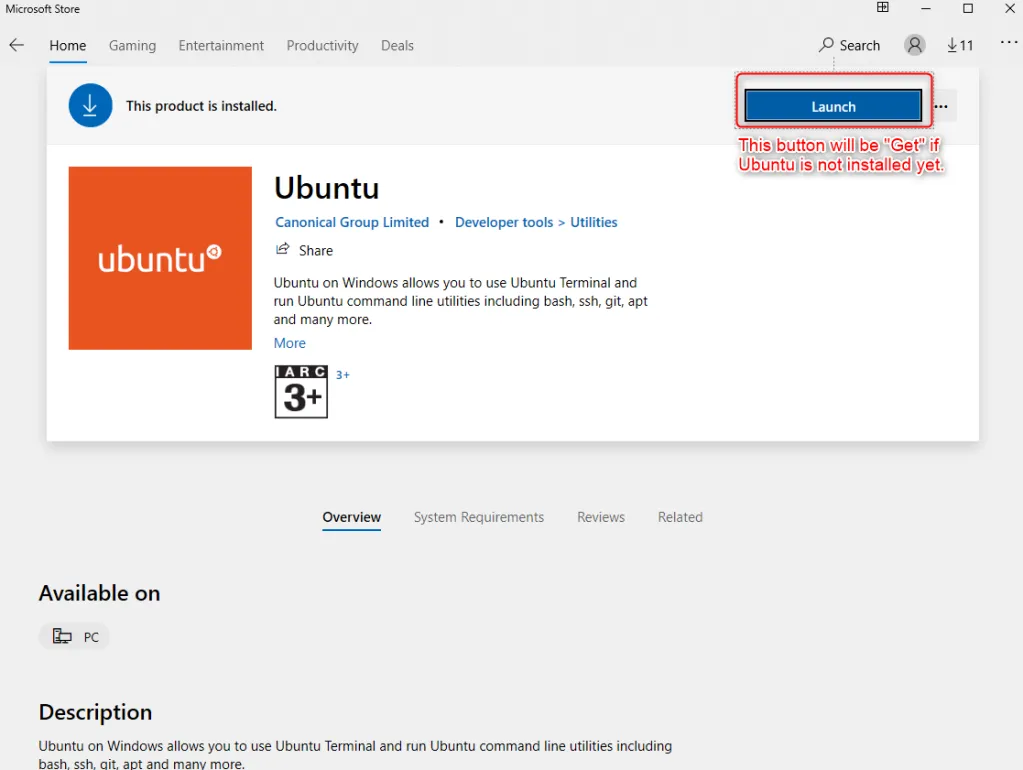Screen dimensions: 1023x770
Task: Go back using the back arrow
Action: pos(16,45)
